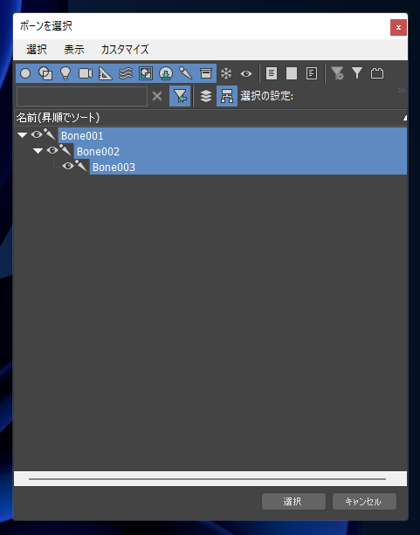This screenshot has height=535, width=420.
Task: Toggle the space warps display filter
Action: pos(126,73)
